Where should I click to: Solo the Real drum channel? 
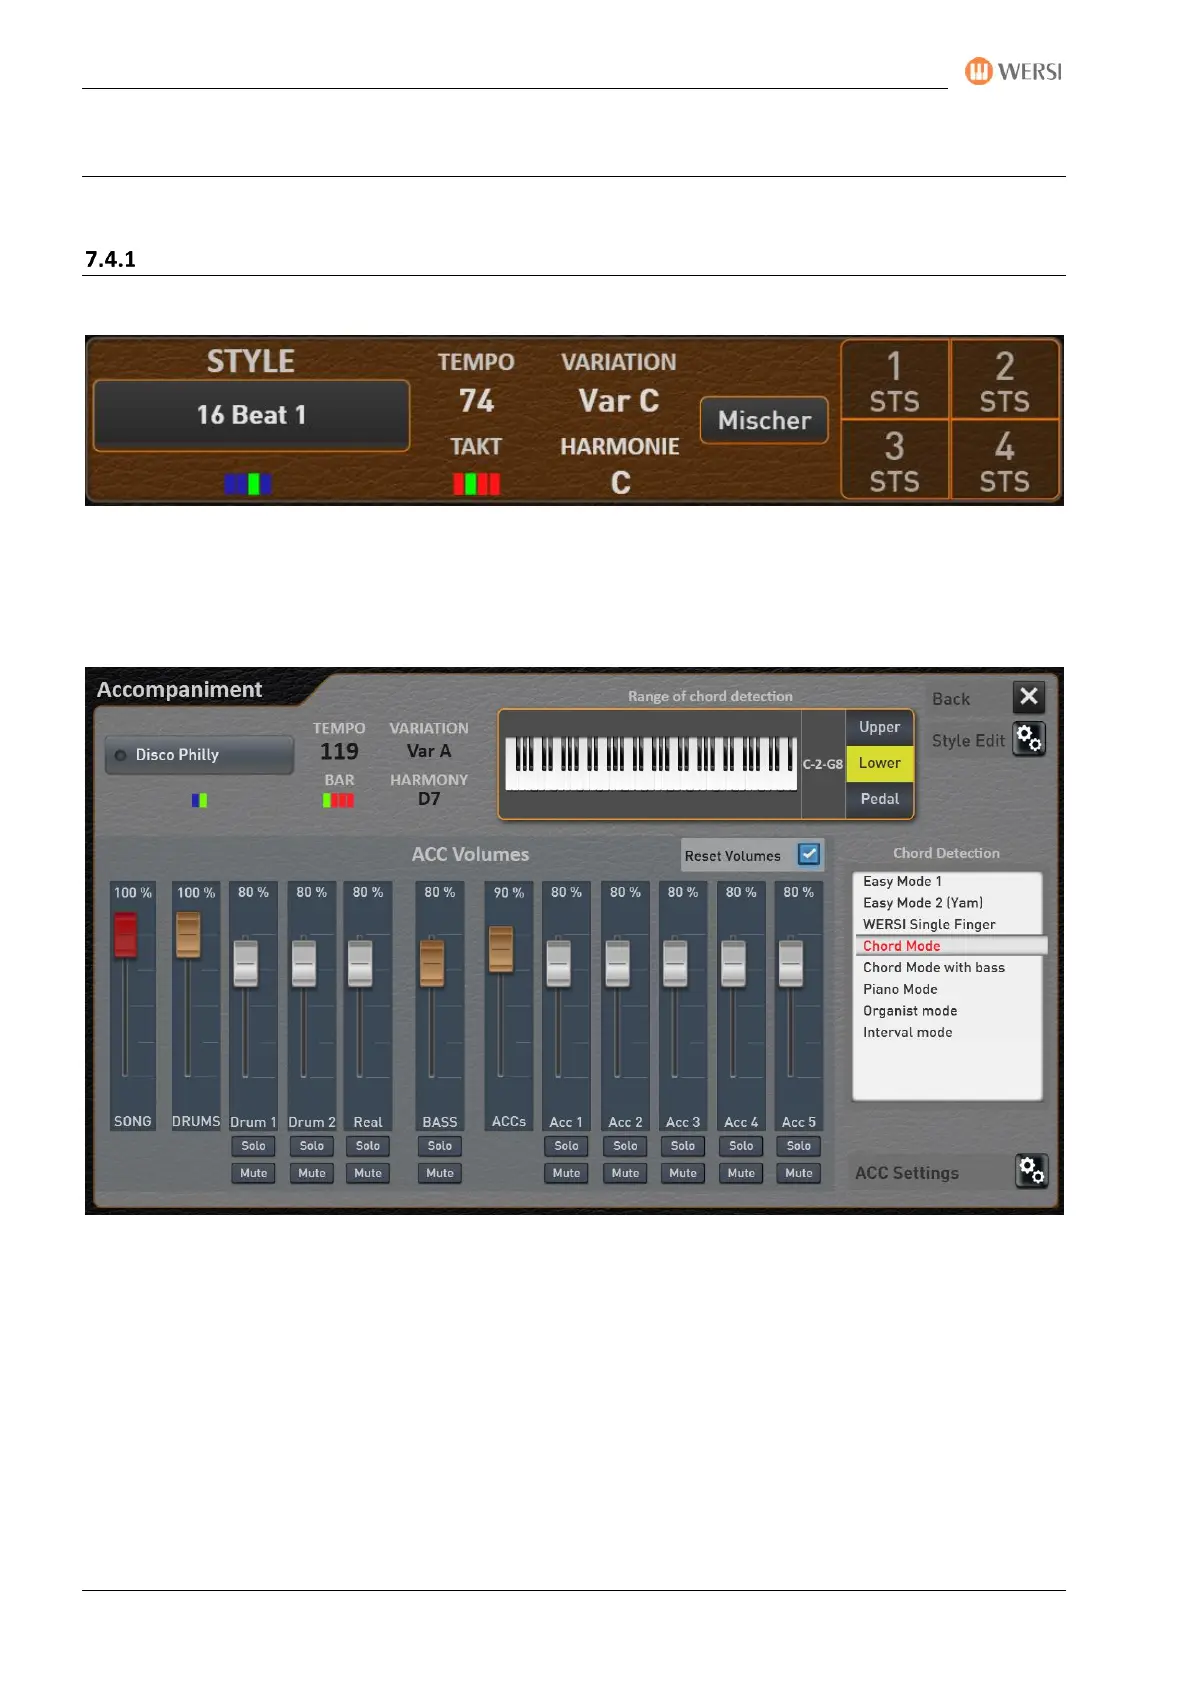368,1146
